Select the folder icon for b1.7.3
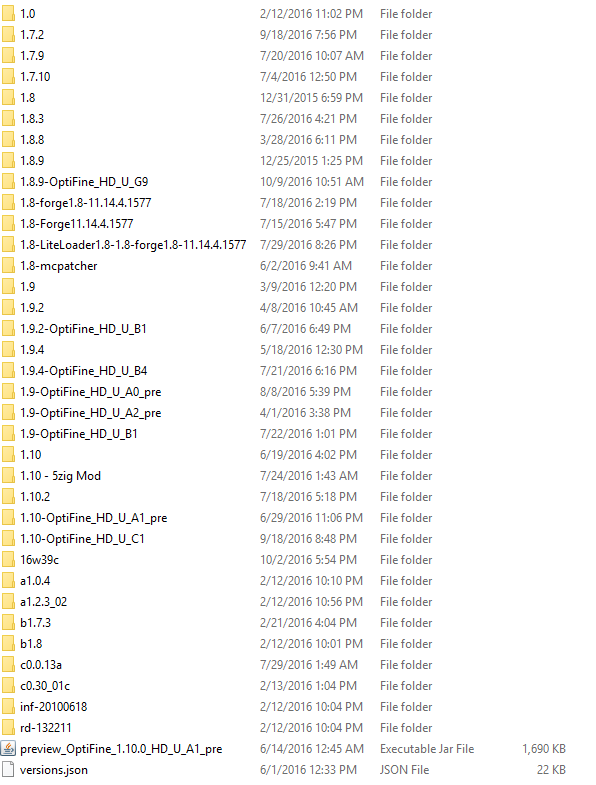 (x=8, y=623)
